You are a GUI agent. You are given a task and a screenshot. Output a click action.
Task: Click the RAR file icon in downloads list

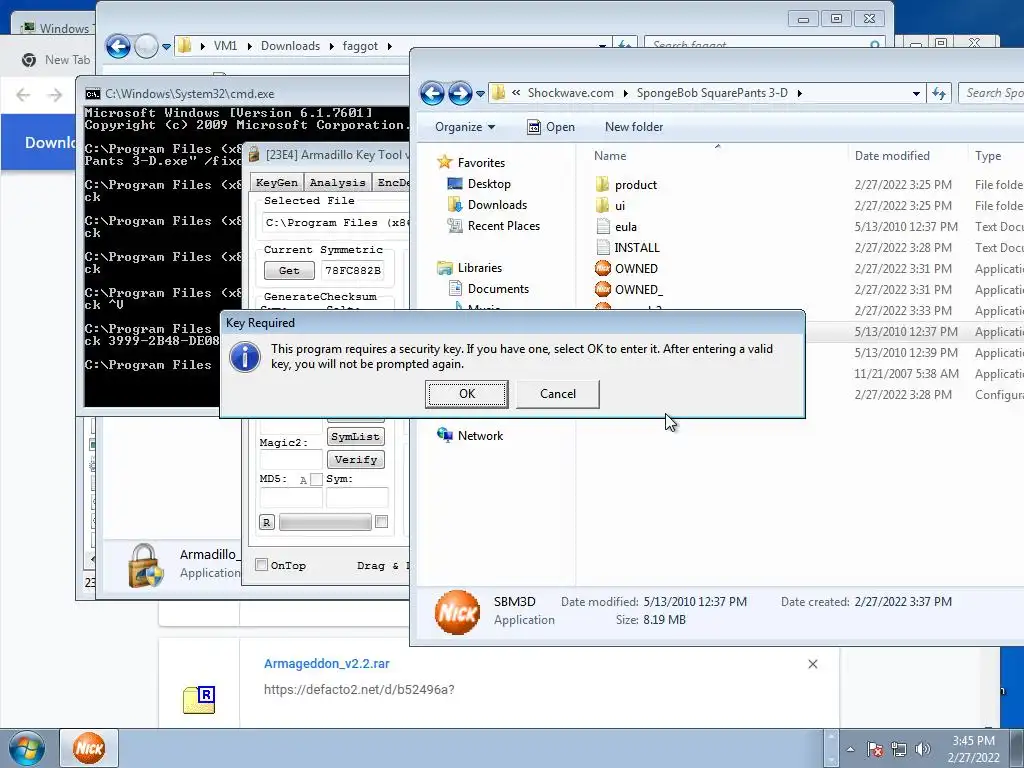point(199,699)
